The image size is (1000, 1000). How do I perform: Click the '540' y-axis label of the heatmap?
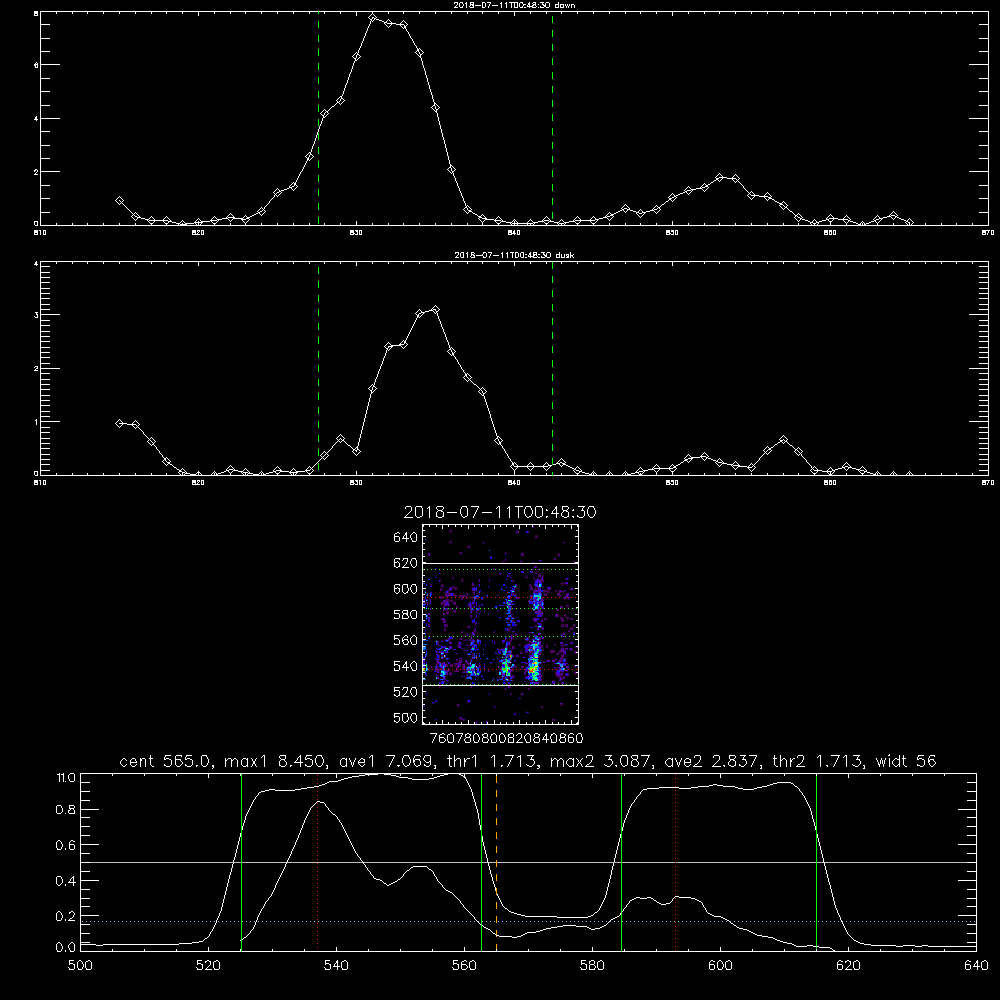[405, 666]
